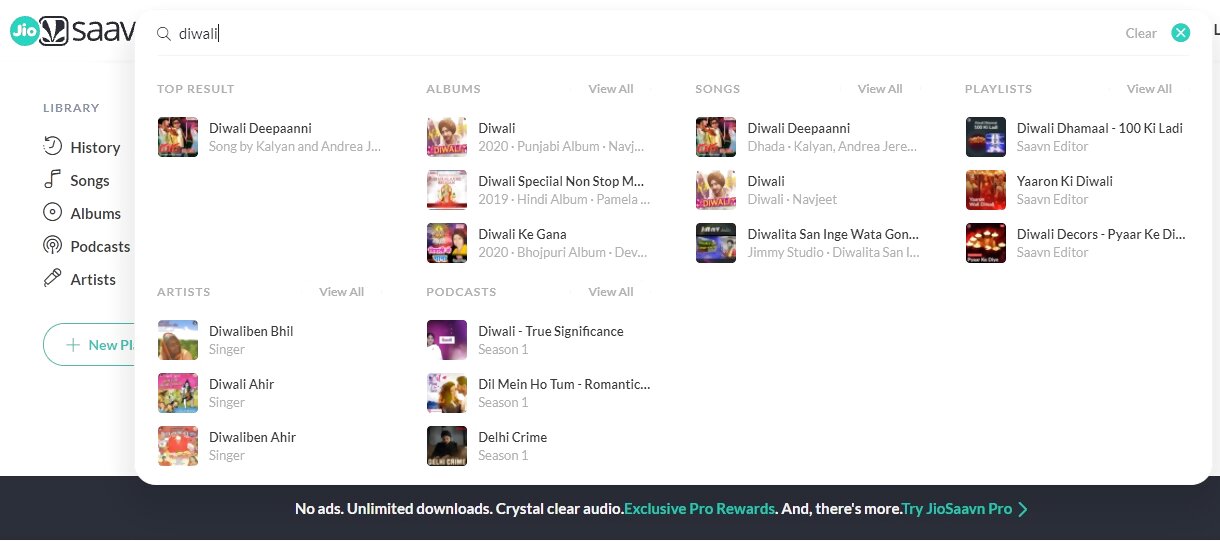Viewport: 1220px width, 541px height.
Task: Open Dil Mein Ho Tum podcast thumbnail
Action: pos(447,393)
